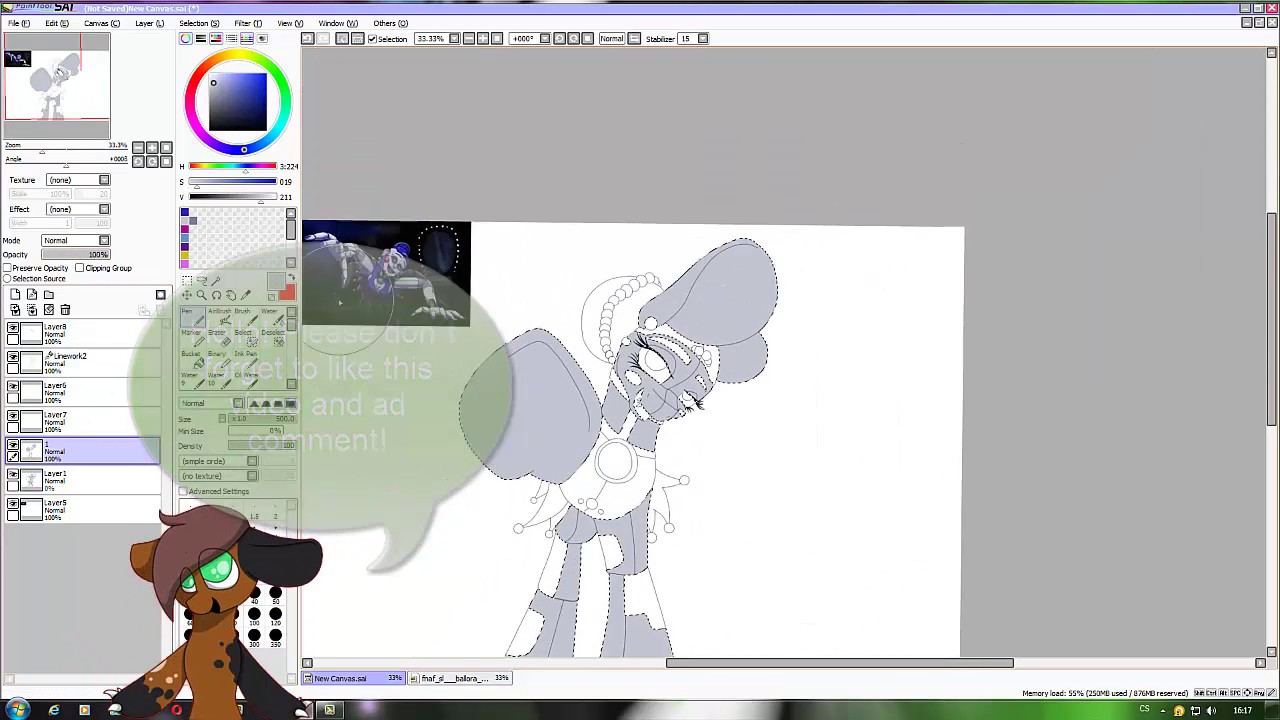
Task: Click the clear layer icon
Action: point(49,310)
